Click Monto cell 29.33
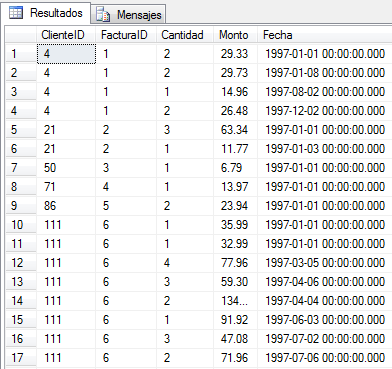The height and width of the screenshot is (369, 392). click(235, 54)
